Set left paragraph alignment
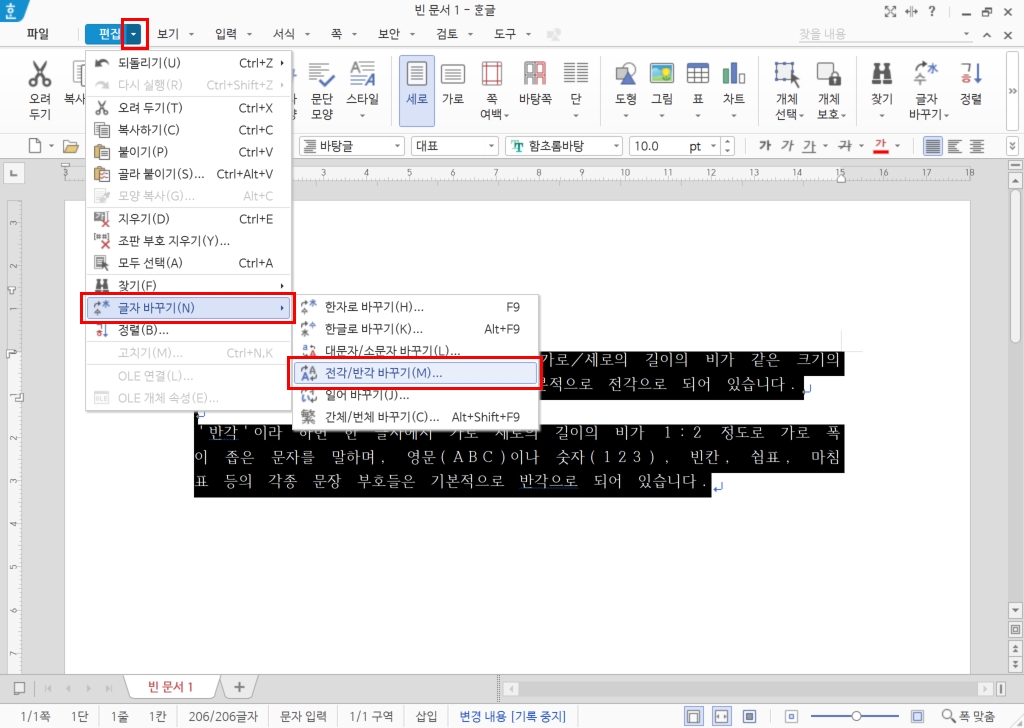Viewport: 1024px width, 728px height. point(955,146)
